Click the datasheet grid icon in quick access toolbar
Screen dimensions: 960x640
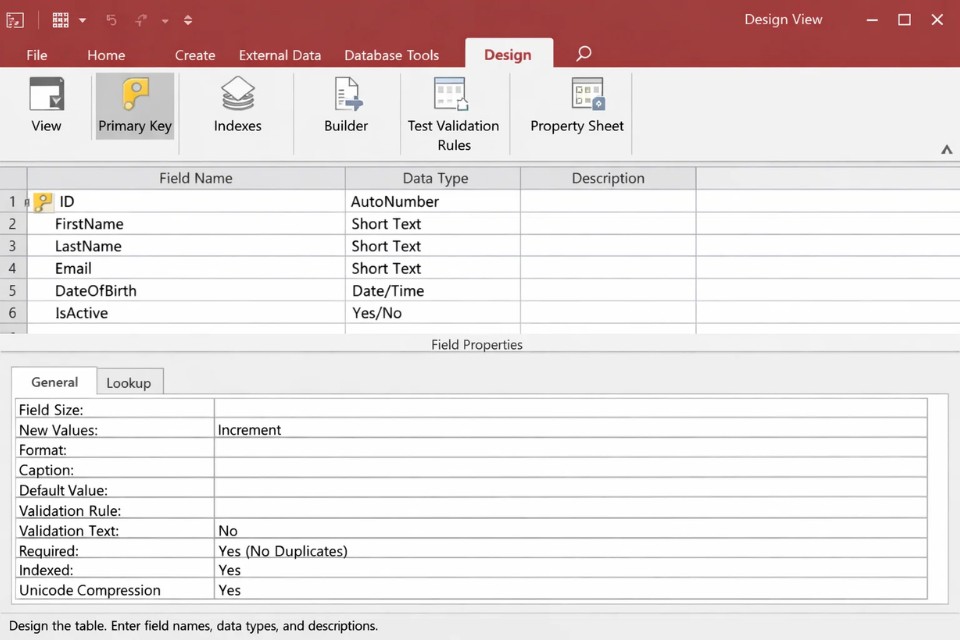coord(61,20)
